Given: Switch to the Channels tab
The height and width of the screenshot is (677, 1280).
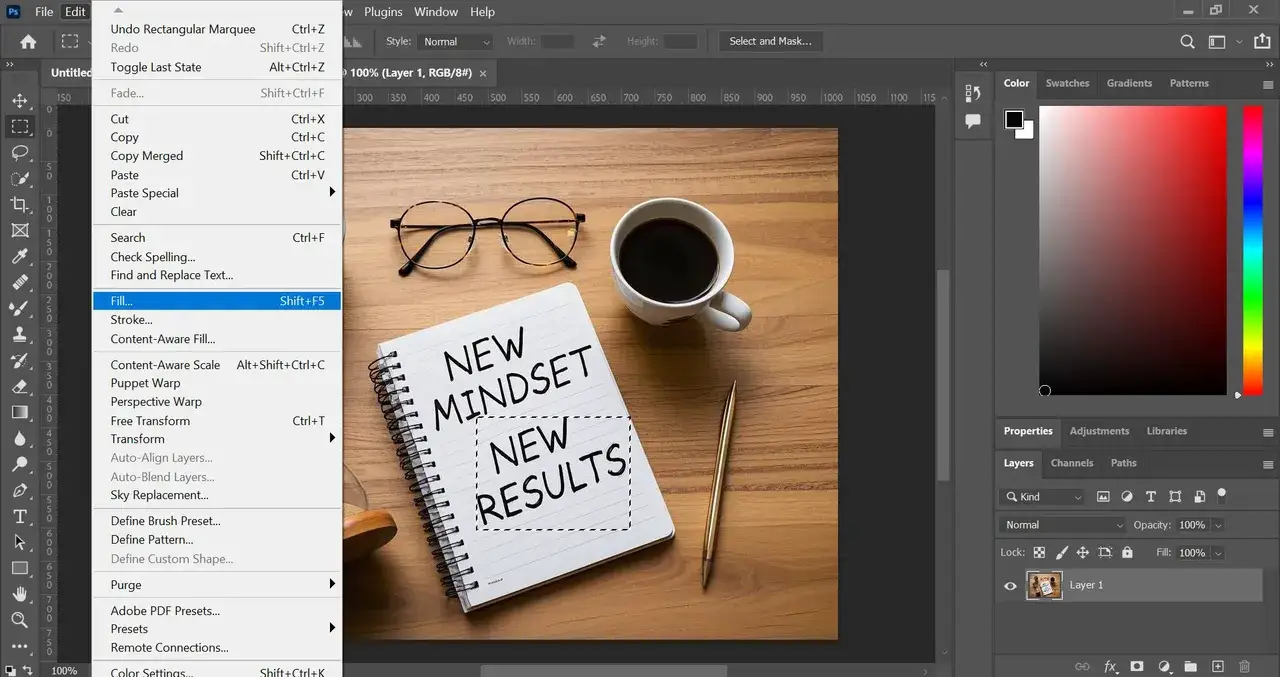Looking at the screenshot, I should (1071, 463).
